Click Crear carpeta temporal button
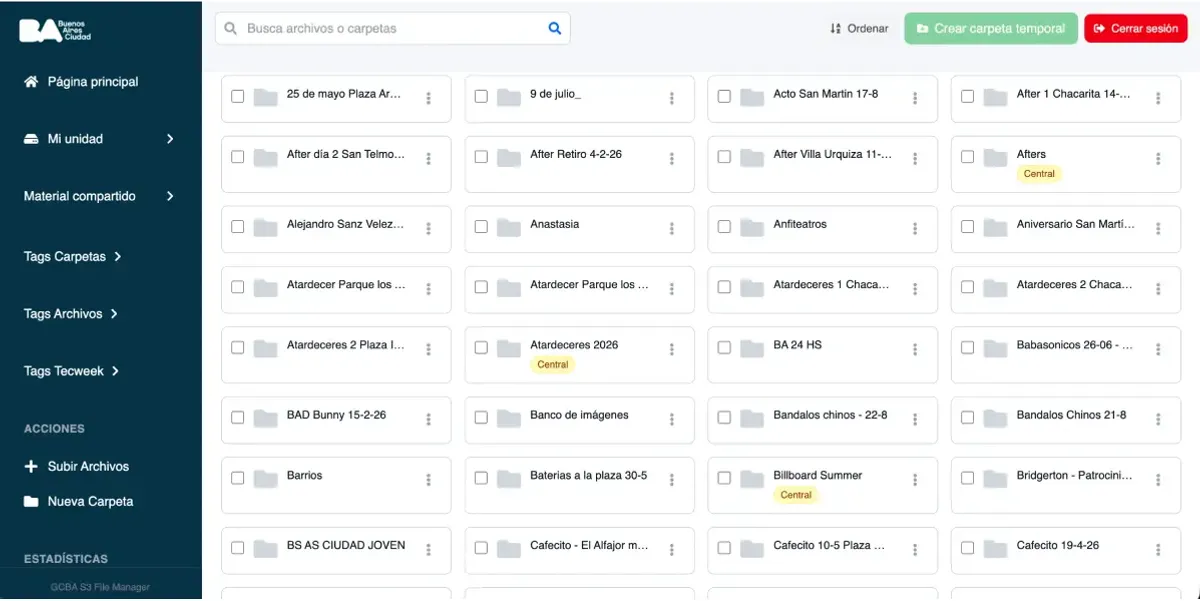This screenshot has height=601, width=1200. coord(991,29)
